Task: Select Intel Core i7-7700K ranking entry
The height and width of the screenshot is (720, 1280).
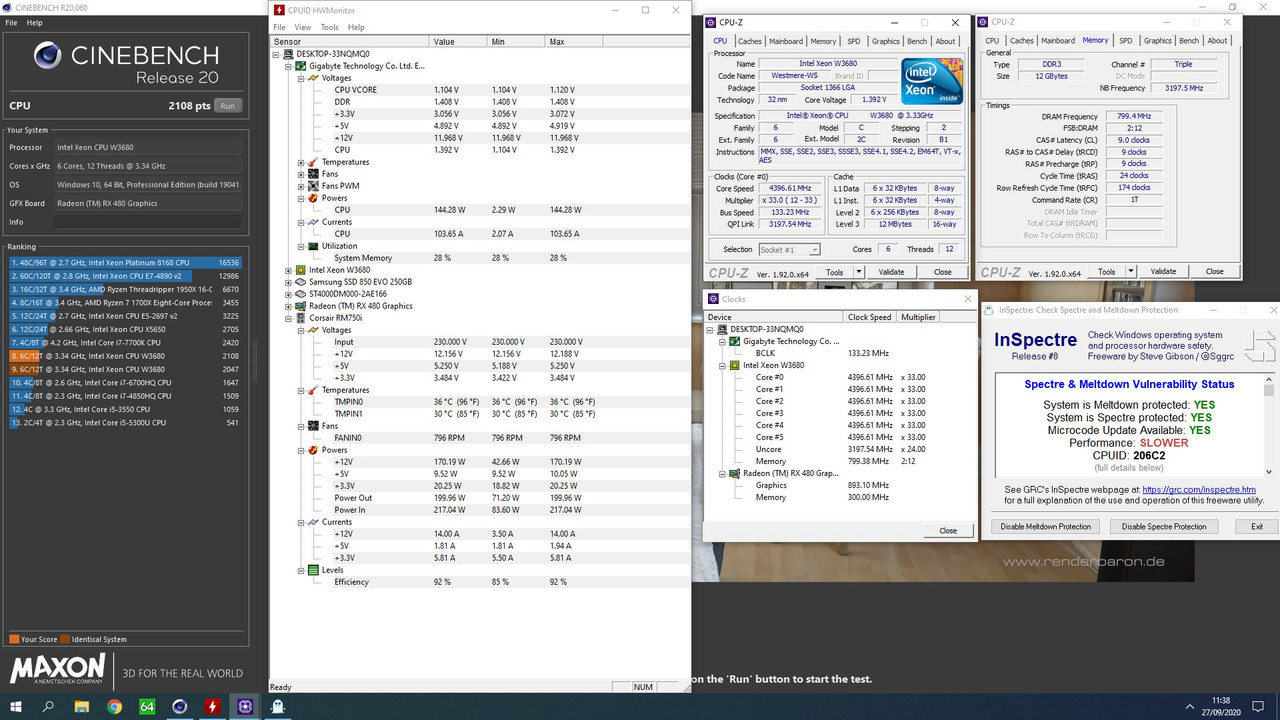Action: 125,343
